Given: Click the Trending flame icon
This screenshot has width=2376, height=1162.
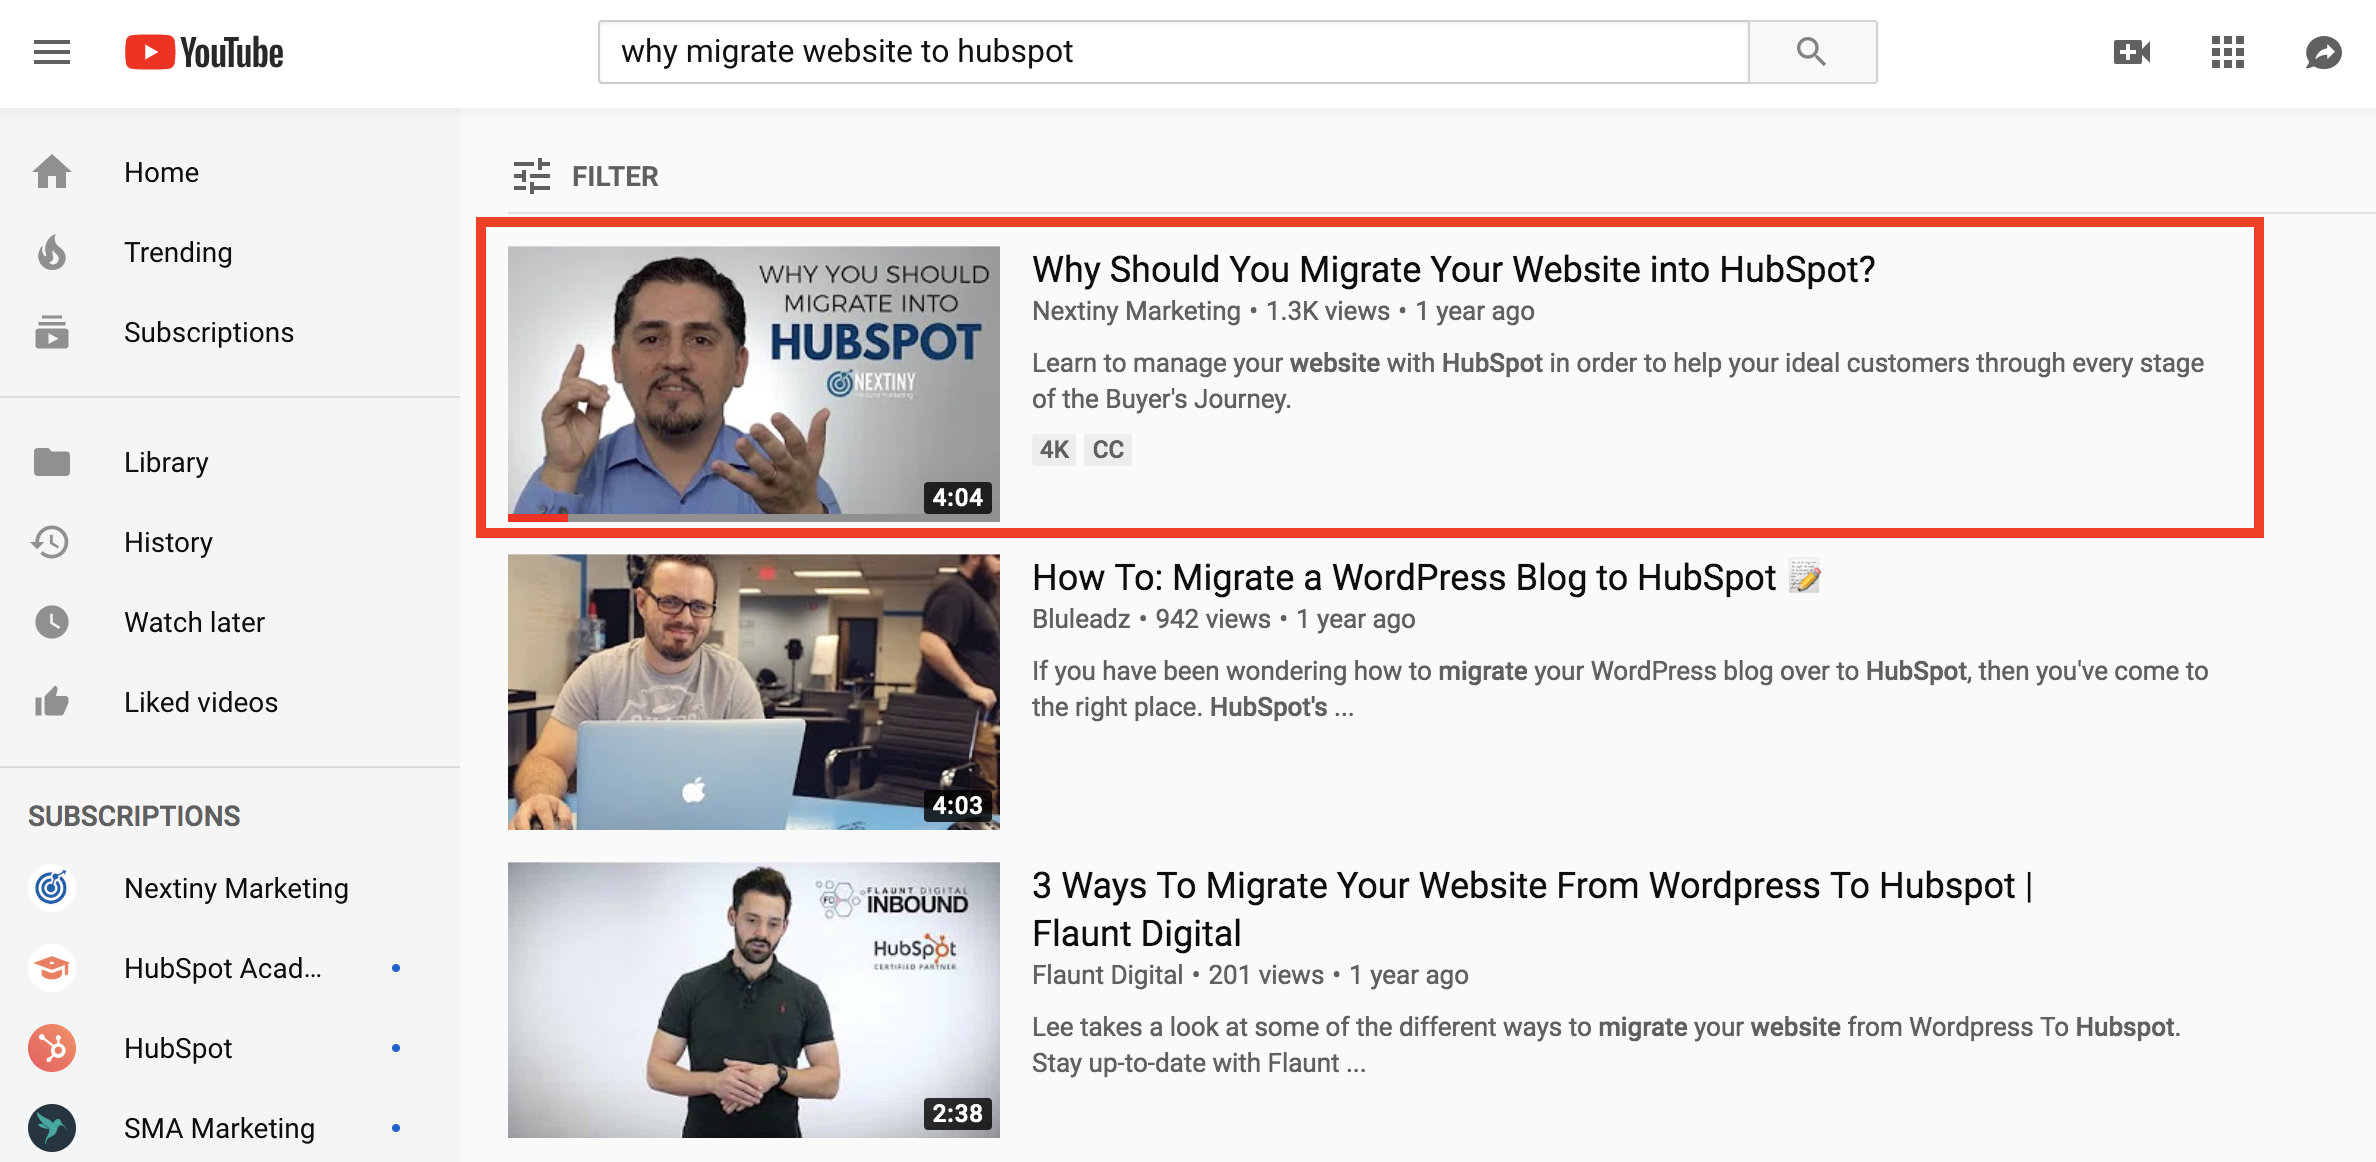Looking at the screenshot, I should click(x=52, y=252).
